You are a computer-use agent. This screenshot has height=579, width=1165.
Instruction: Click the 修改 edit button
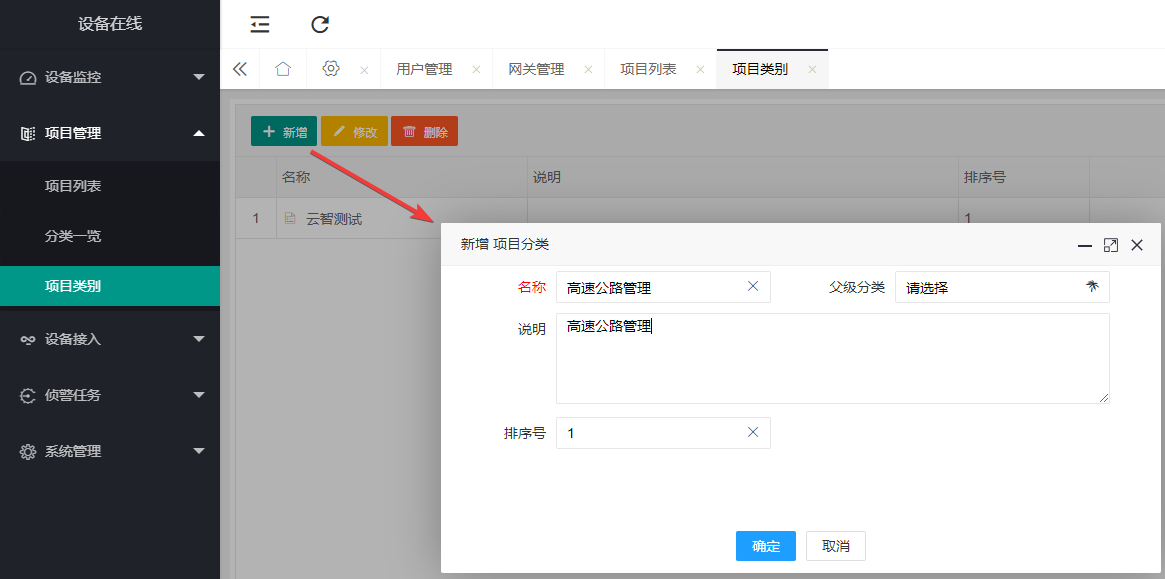coord(354,132)
